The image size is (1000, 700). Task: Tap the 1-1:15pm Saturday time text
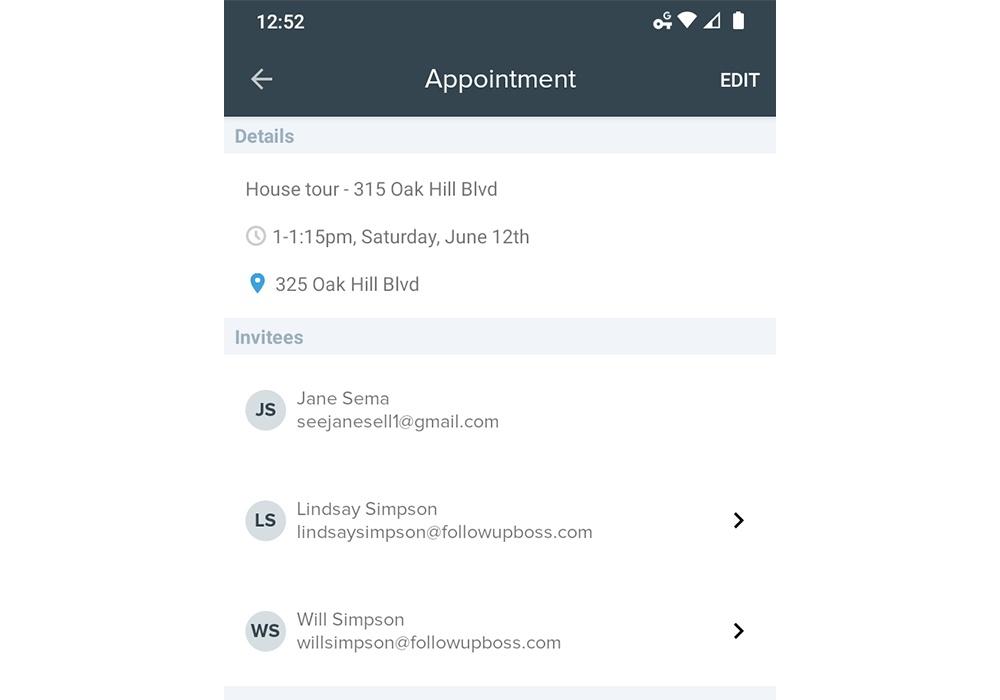[x=401, y=237]
